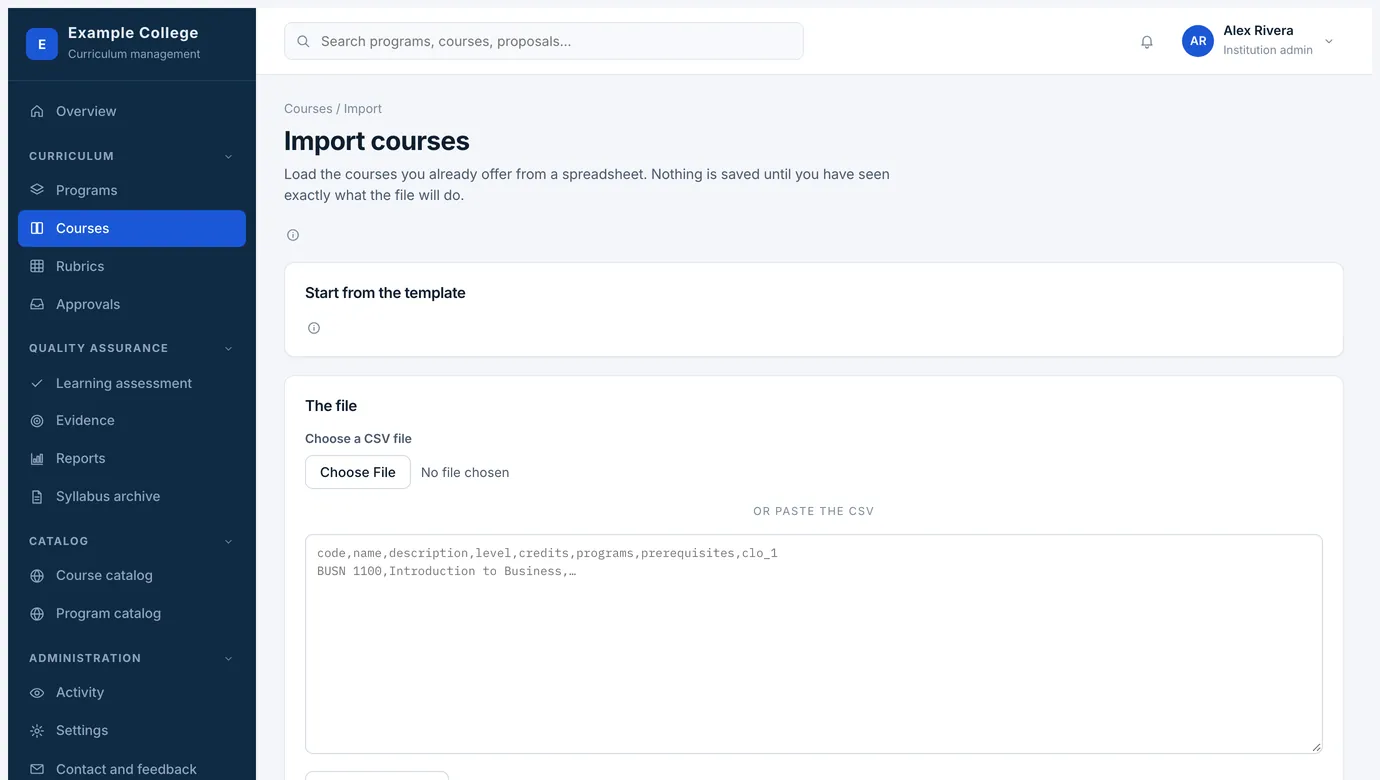The width and height of the screenshot is (1380, 780).
Task: Click the AR user avatar
Action: pos(1198,41)
